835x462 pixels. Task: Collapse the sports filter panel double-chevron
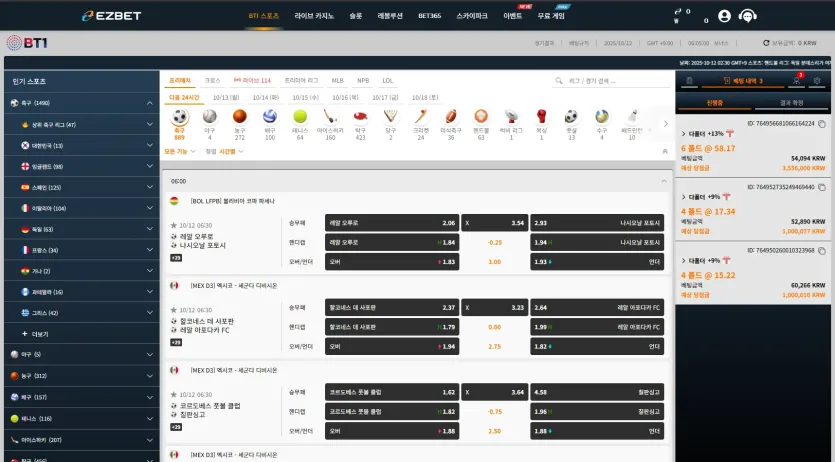click(x=665, y=152)
